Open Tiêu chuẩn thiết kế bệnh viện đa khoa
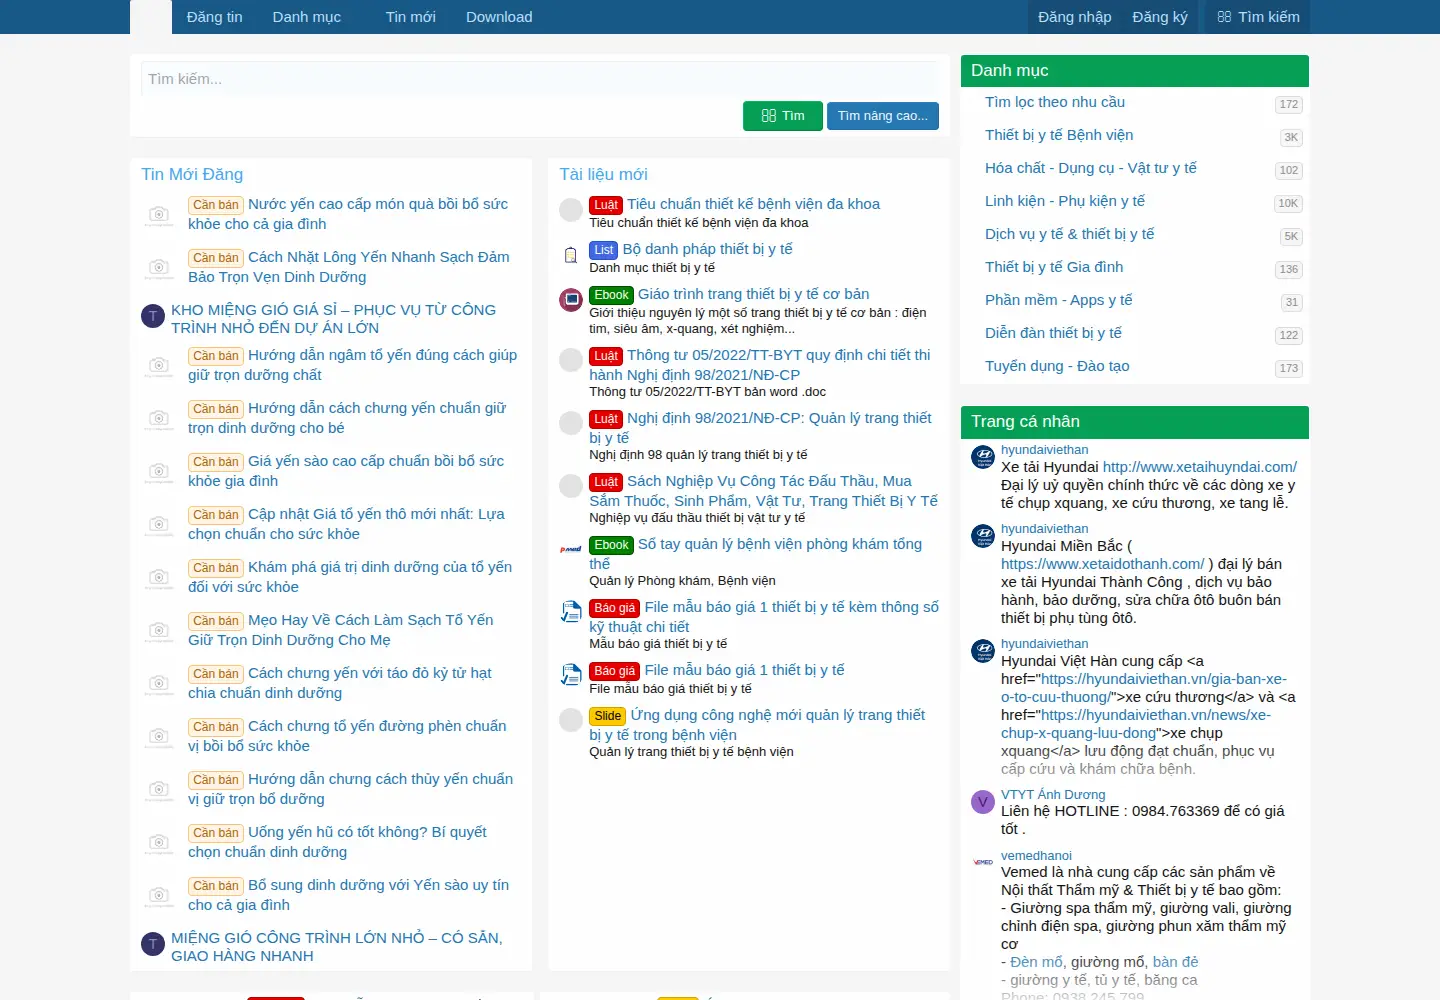This screenshot has width=1440, height=1000. [753, 204]
